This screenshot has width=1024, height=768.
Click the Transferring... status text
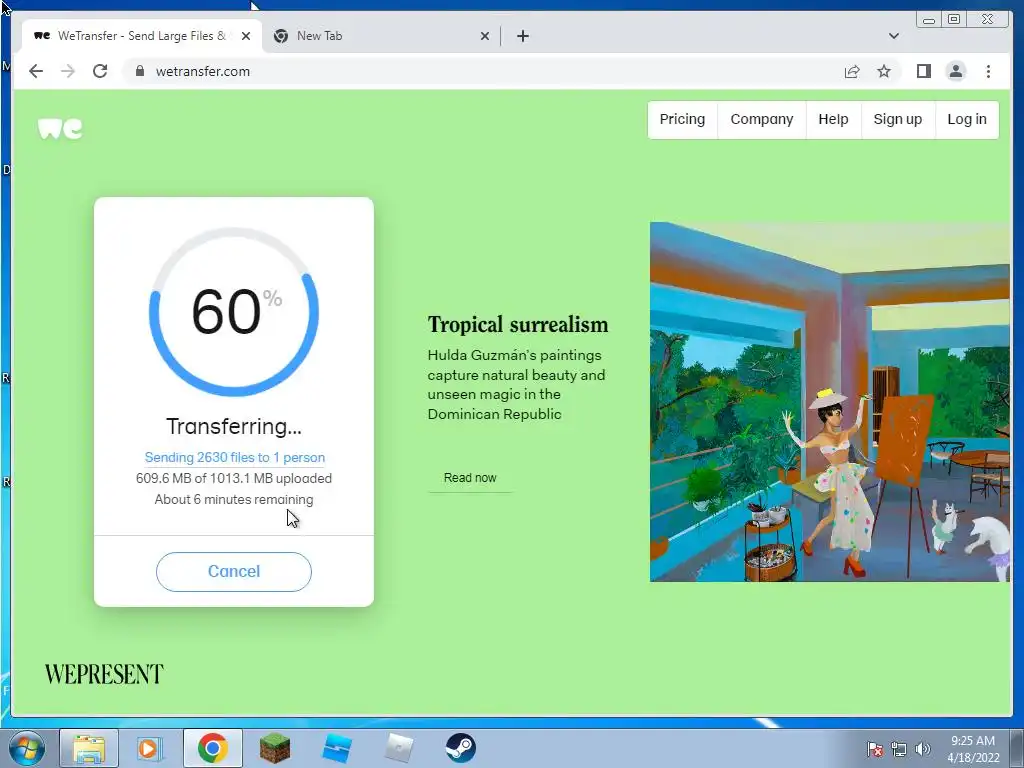(234, 426)
